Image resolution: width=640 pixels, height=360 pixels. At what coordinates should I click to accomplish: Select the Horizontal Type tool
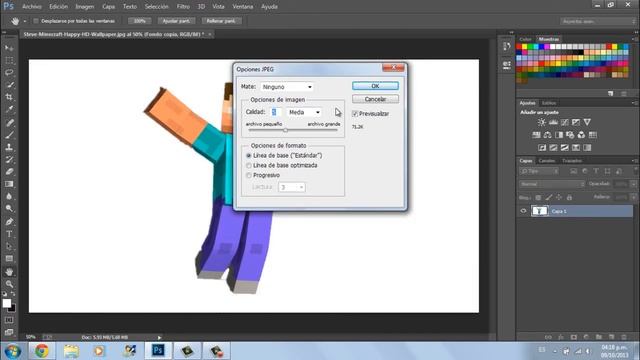9,234
